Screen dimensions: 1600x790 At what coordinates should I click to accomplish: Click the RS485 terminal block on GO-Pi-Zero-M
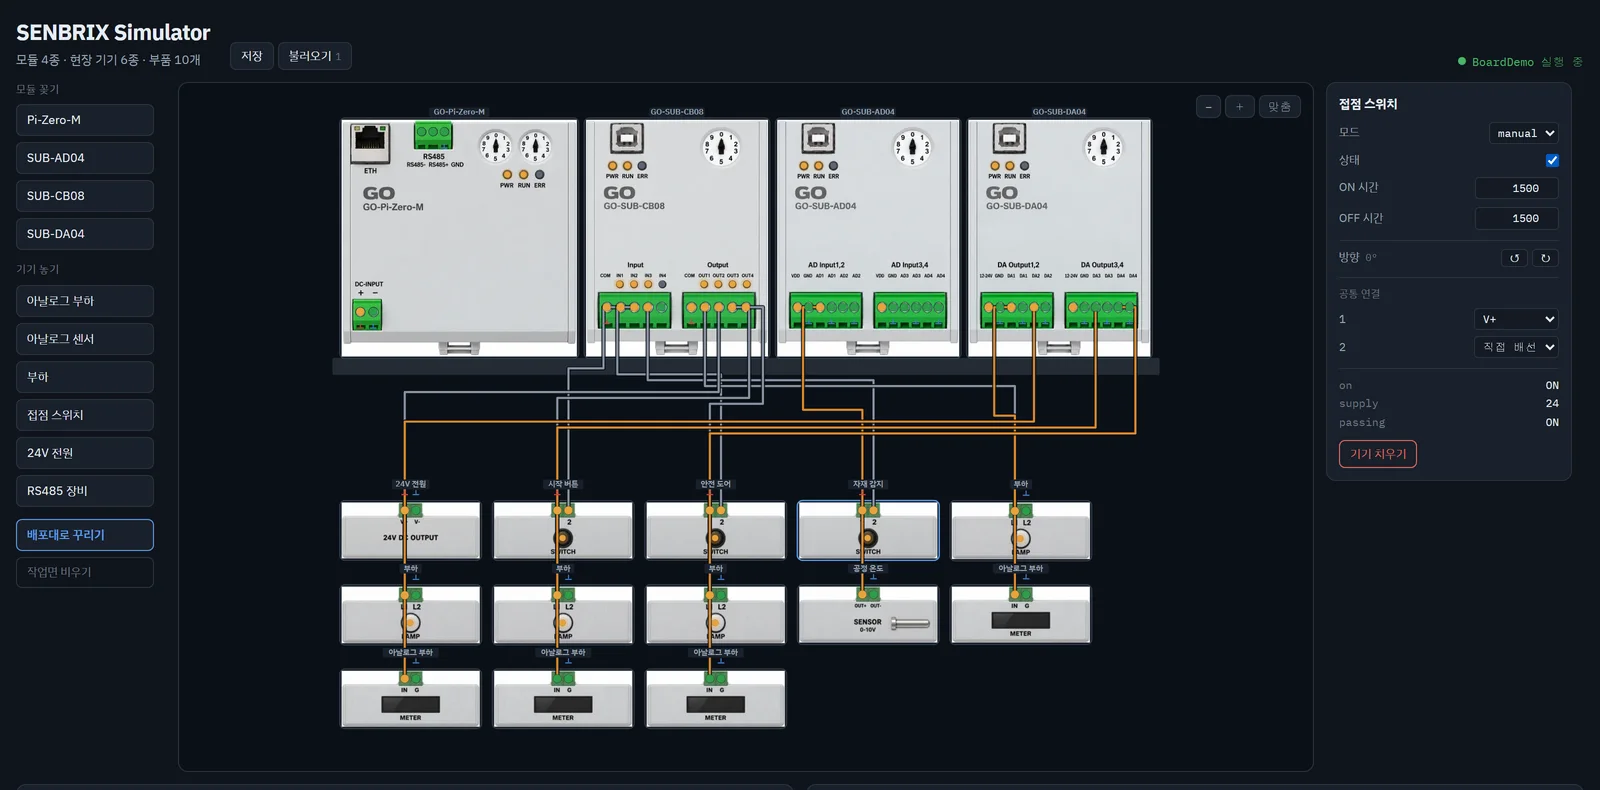click(433, 135)
